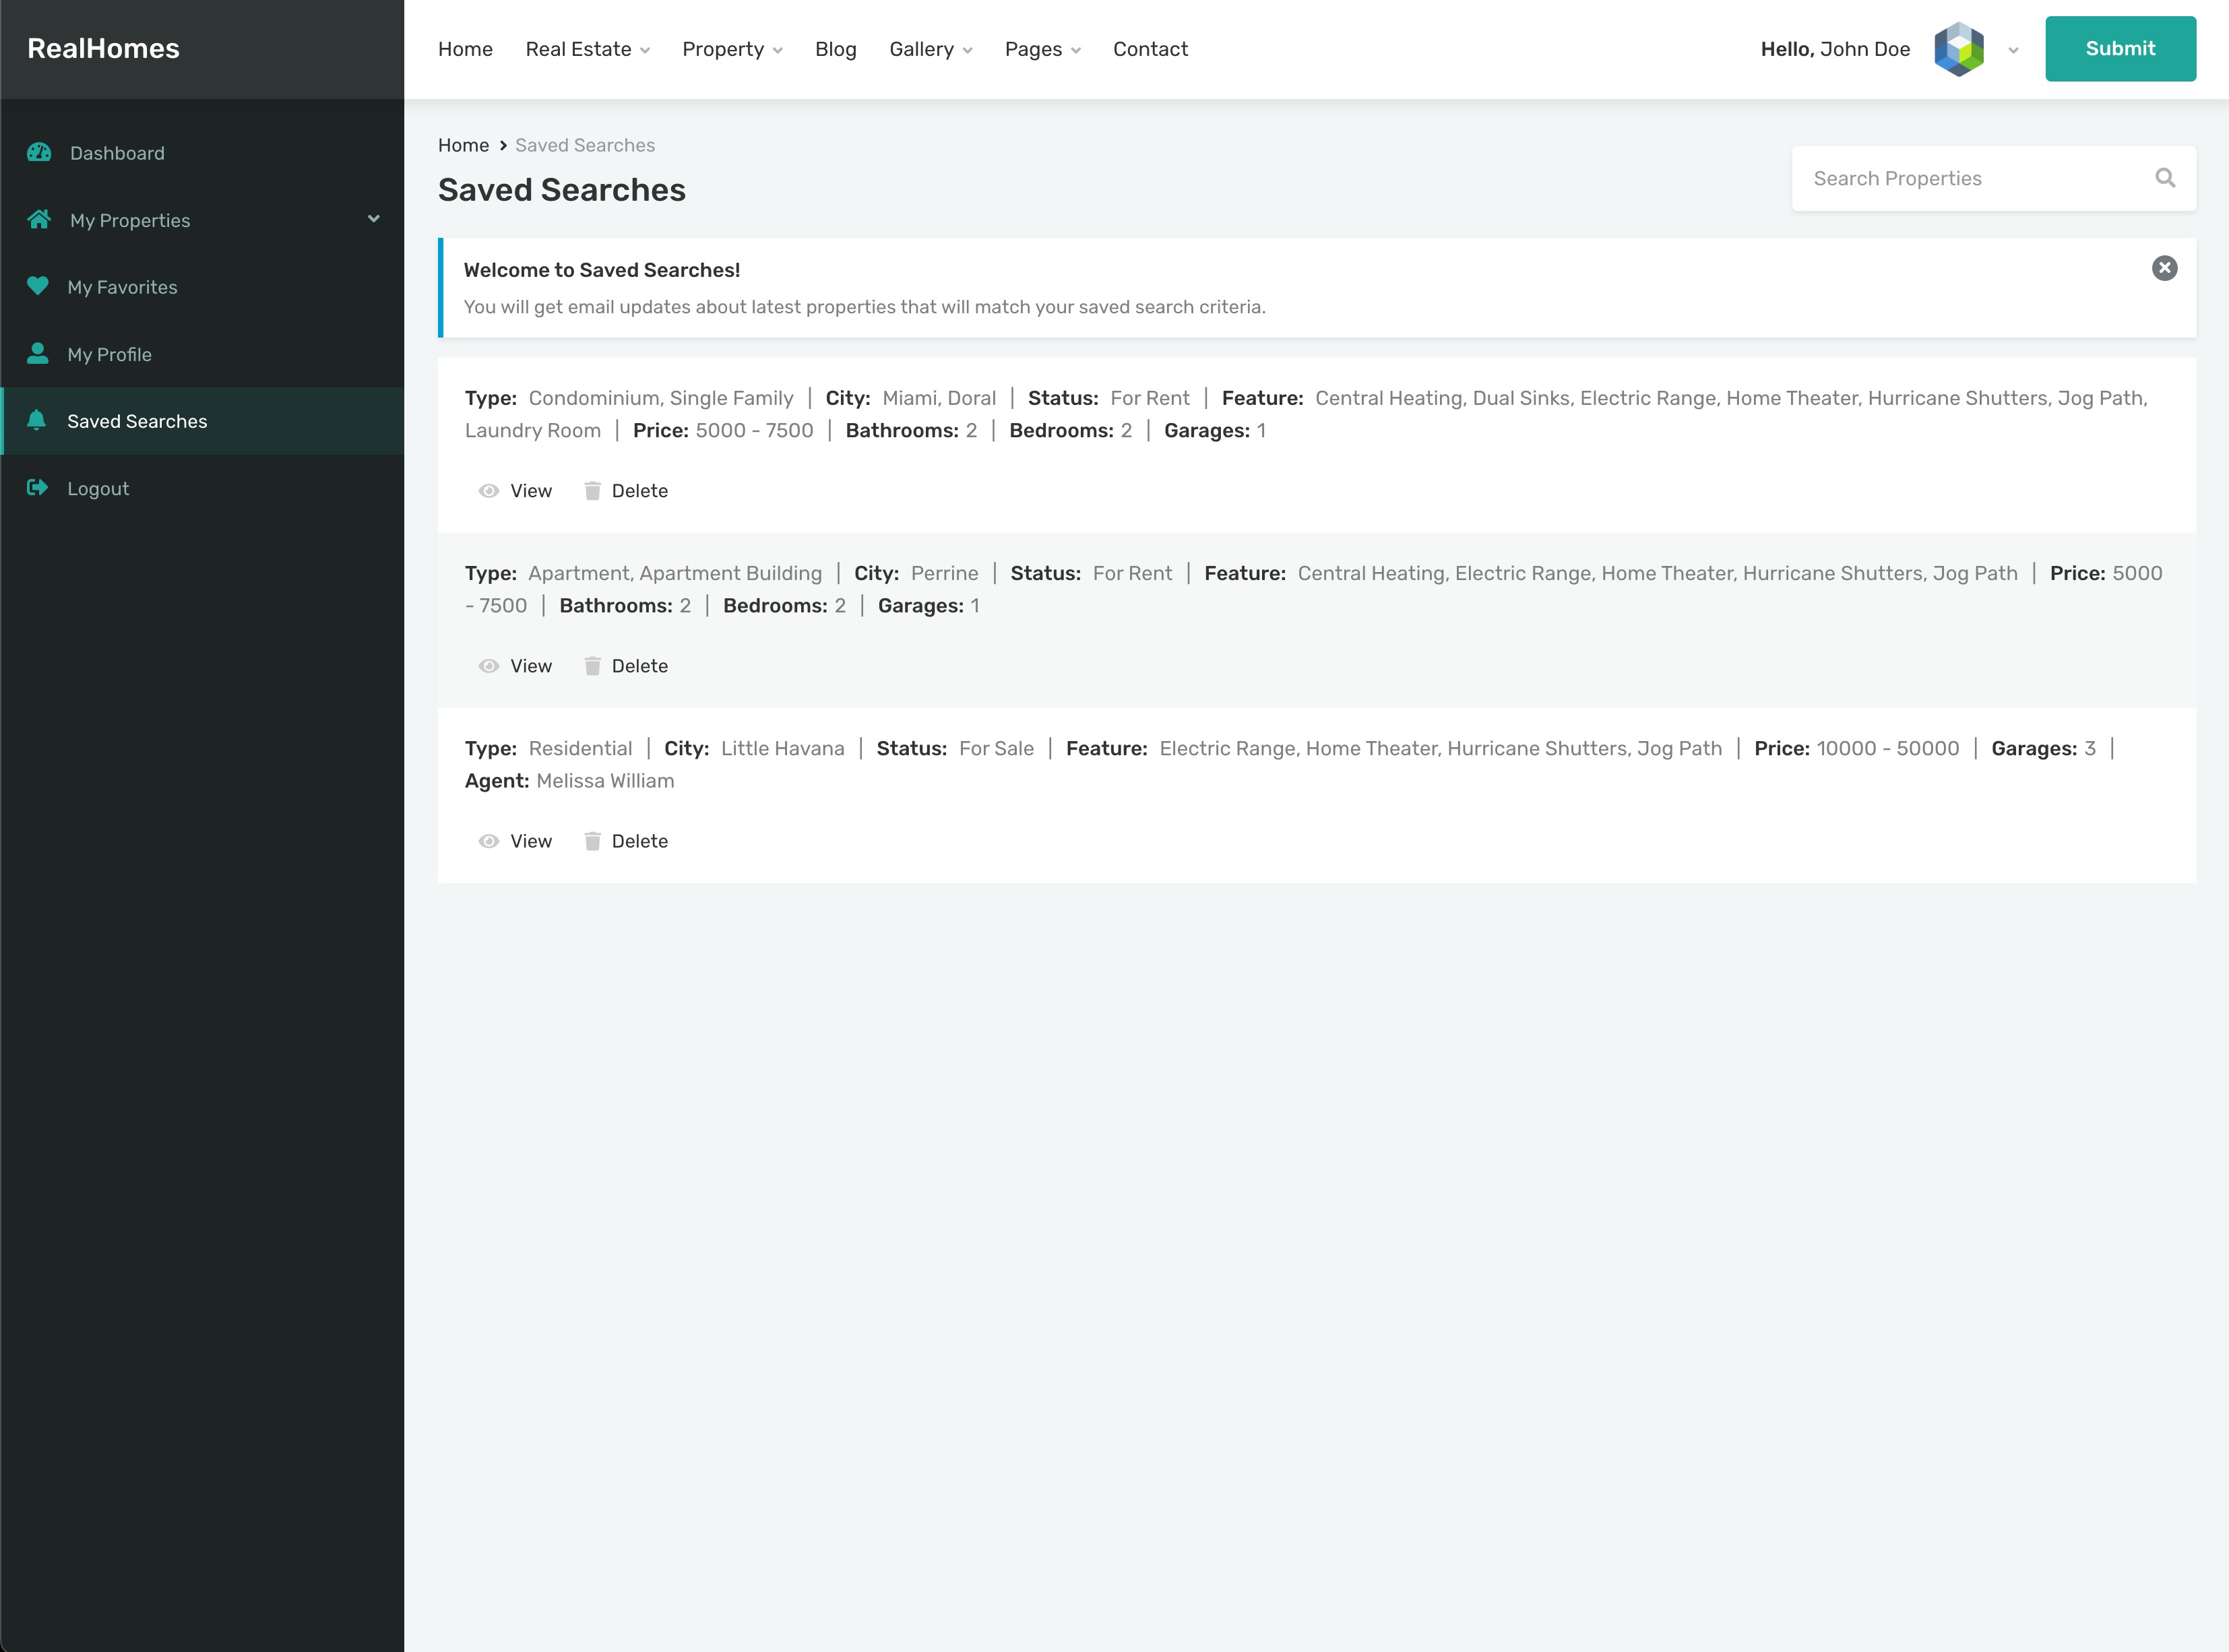The image size is (2229, 1652).
Task: Click the Saved Searches bell icon
Action: [x=37, y=420]
